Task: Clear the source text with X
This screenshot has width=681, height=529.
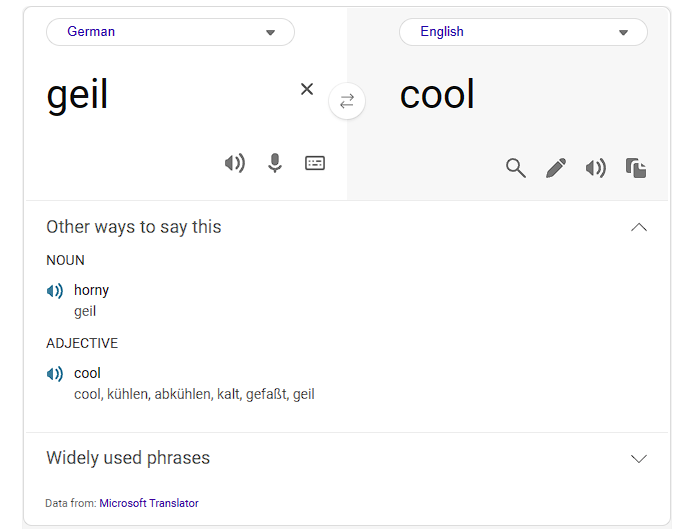Action: [307, 89]
